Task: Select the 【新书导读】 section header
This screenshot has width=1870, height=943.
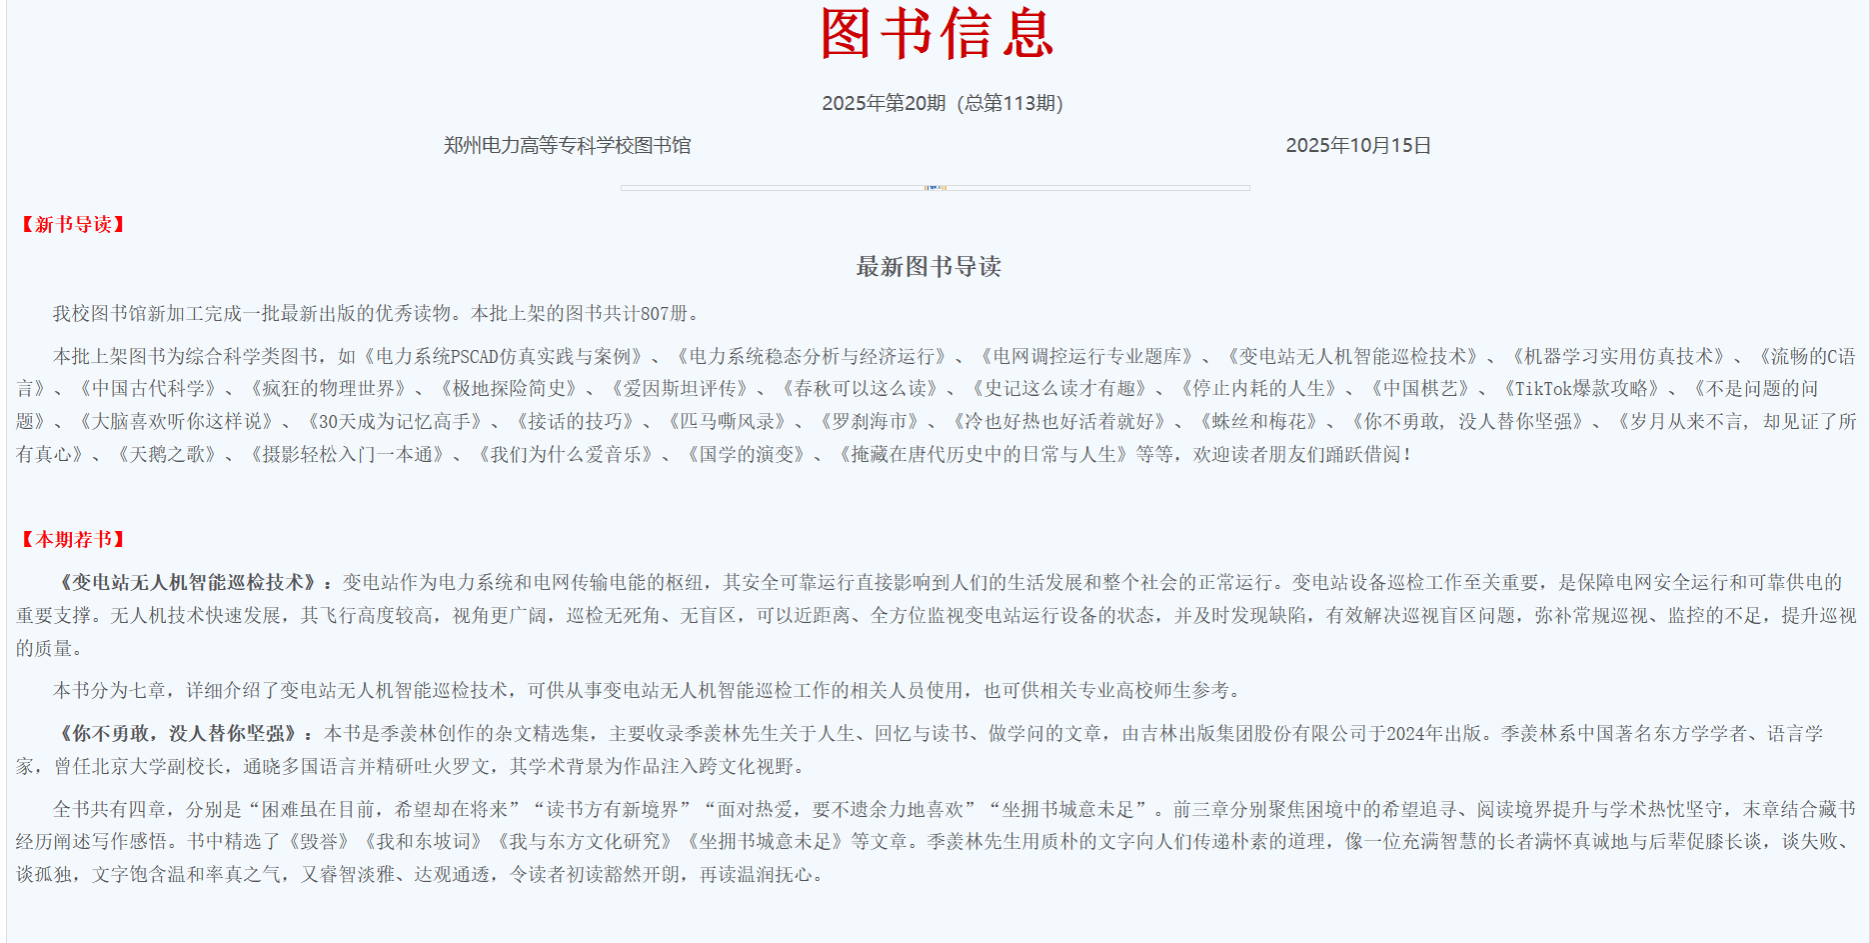Action: [x=73, y=224]
